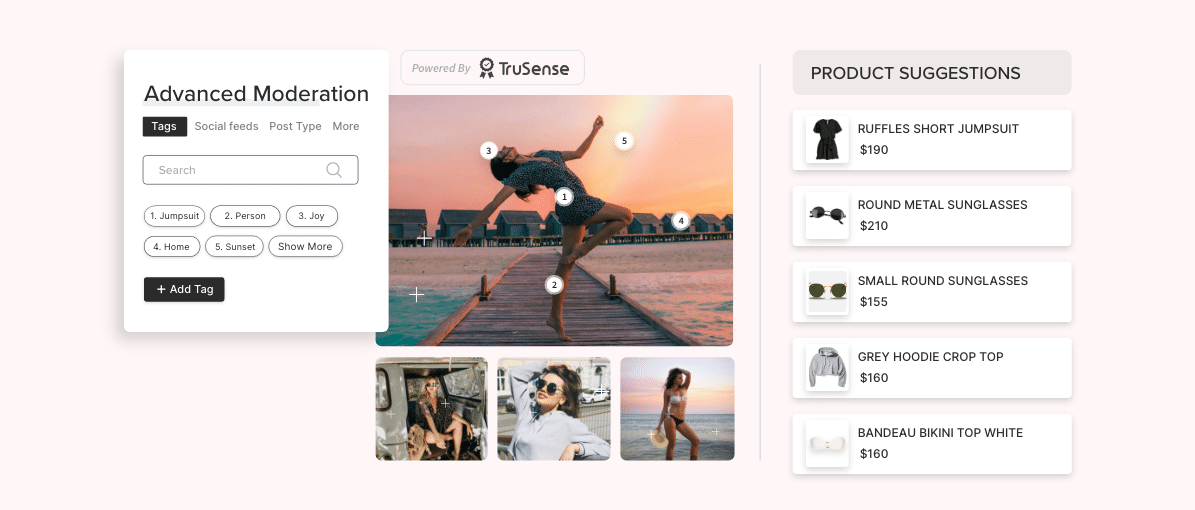The width and height of the screenshot is (1195, 510).
Task: Expand the tag list with Show More
Action: (305, 246)
